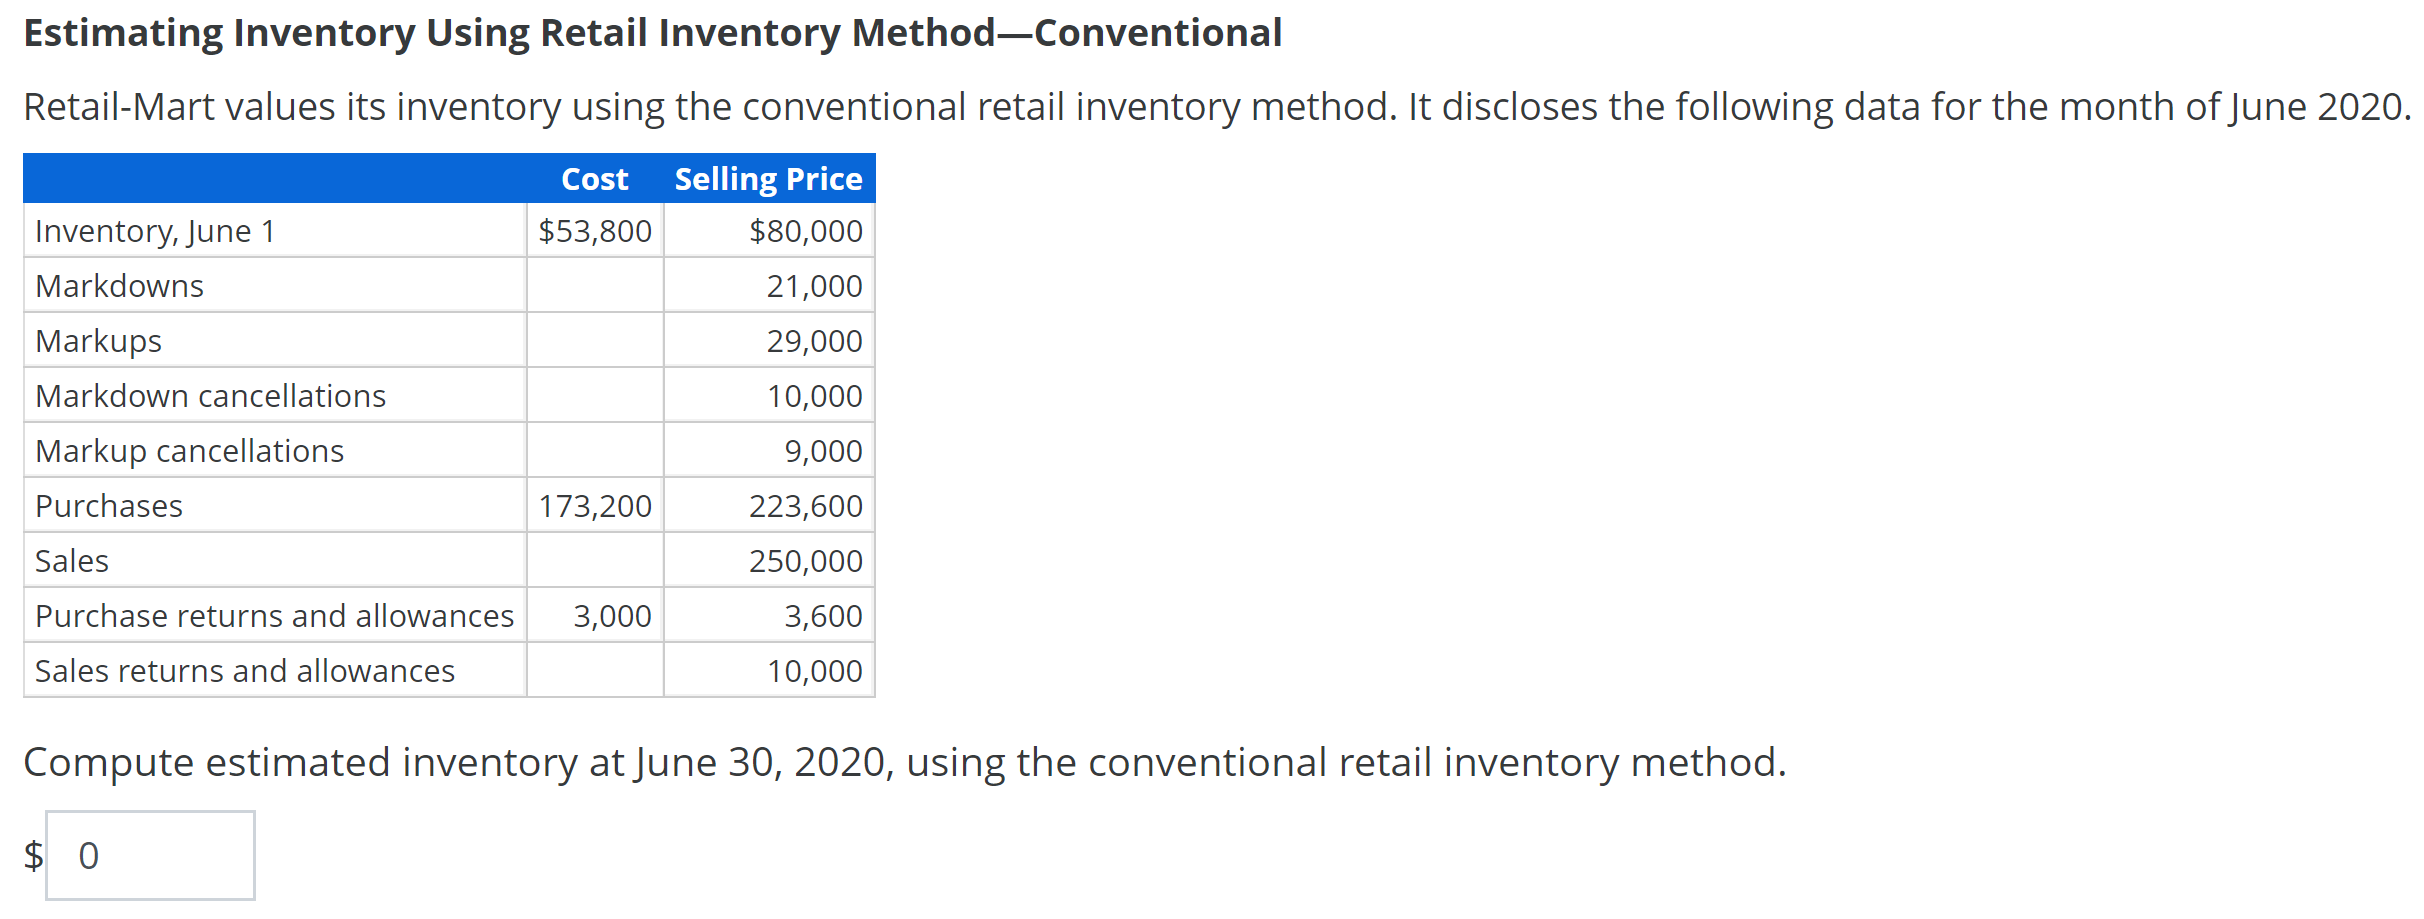
Task: Click the 250,000 sales amount
Action: (806, 560)
